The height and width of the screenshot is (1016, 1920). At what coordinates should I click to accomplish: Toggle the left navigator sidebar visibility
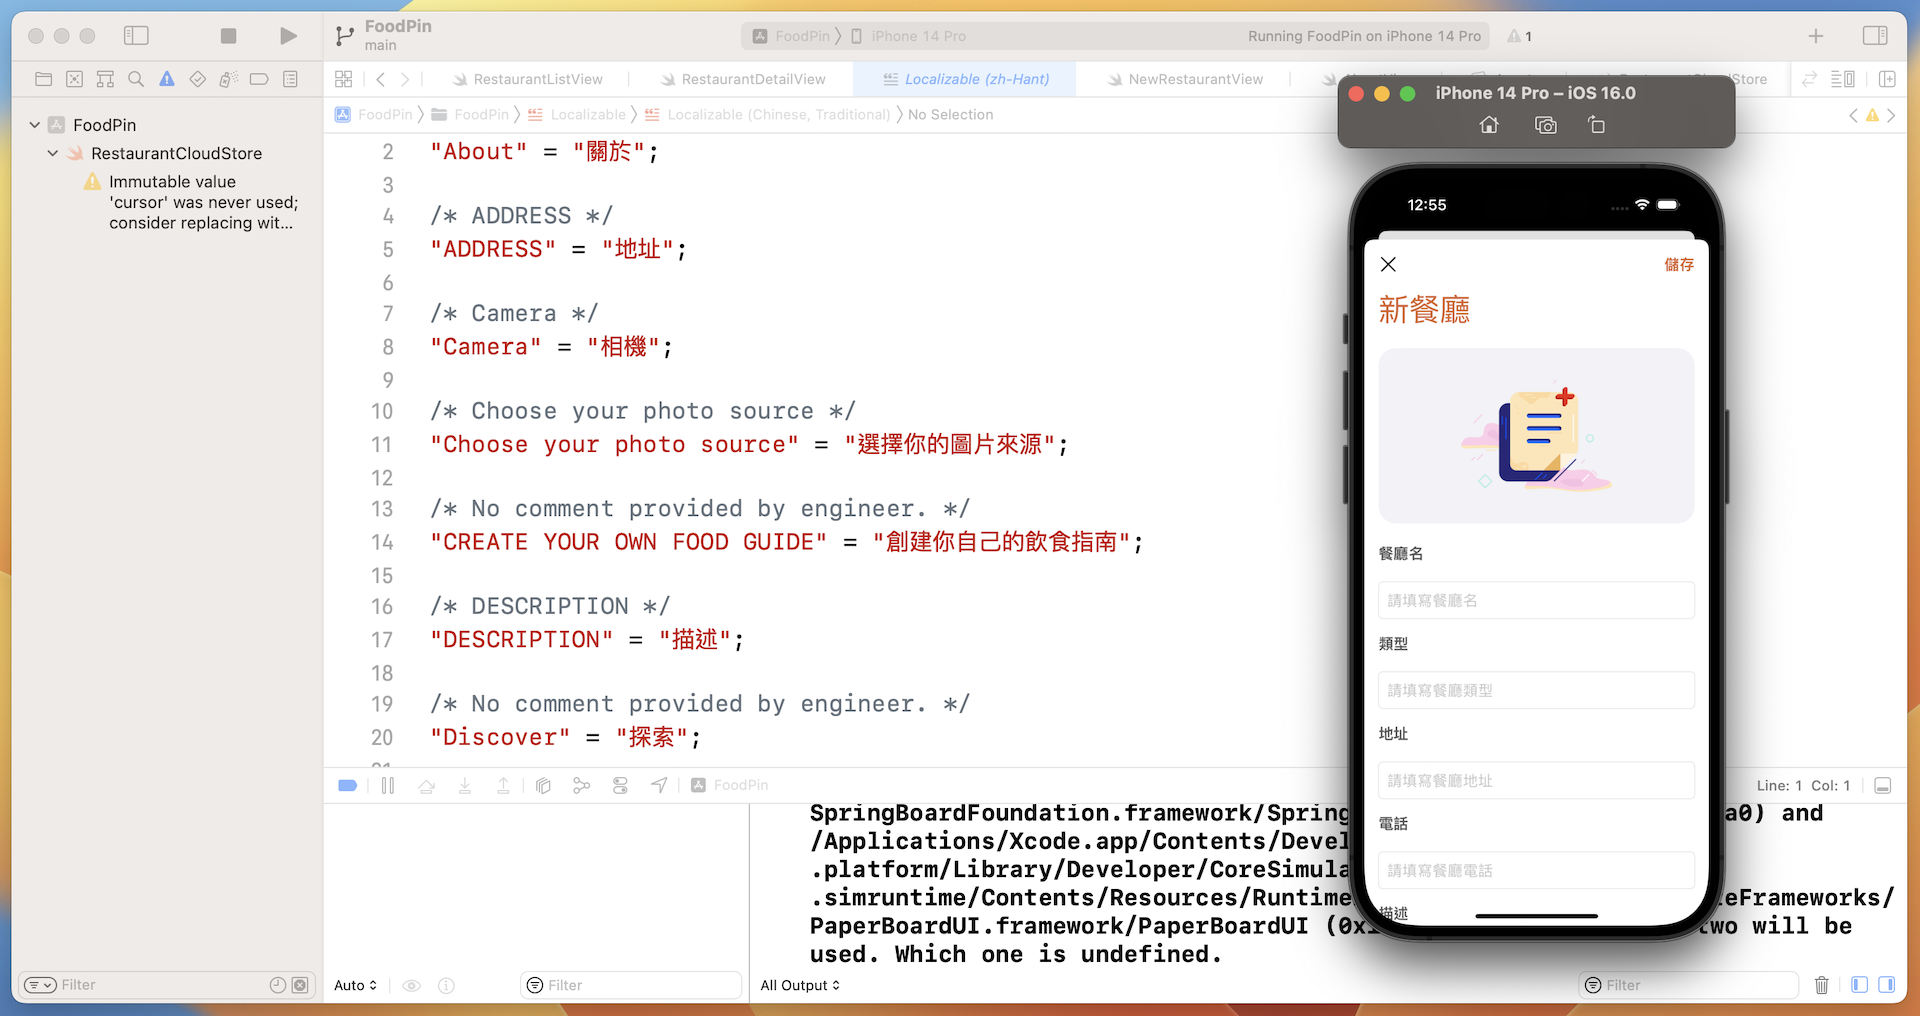[x=136, y=35]
